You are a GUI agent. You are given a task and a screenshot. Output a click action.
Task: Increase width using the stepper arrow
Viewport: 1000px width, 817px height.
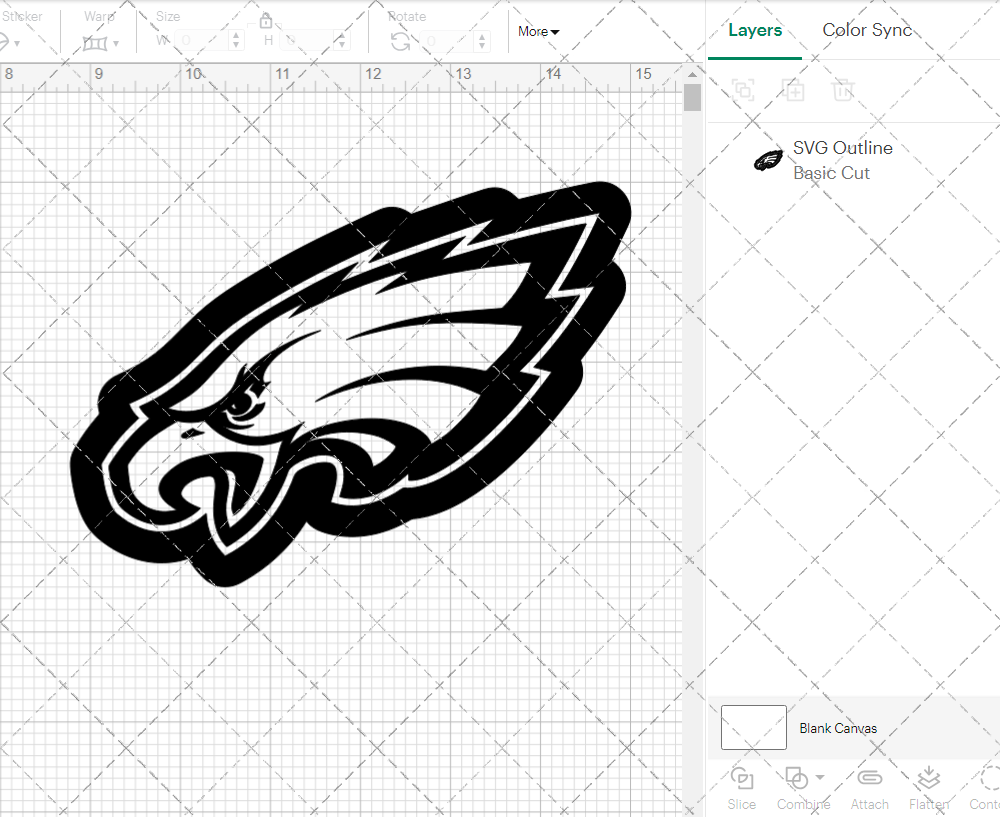[x=235, y=35]
